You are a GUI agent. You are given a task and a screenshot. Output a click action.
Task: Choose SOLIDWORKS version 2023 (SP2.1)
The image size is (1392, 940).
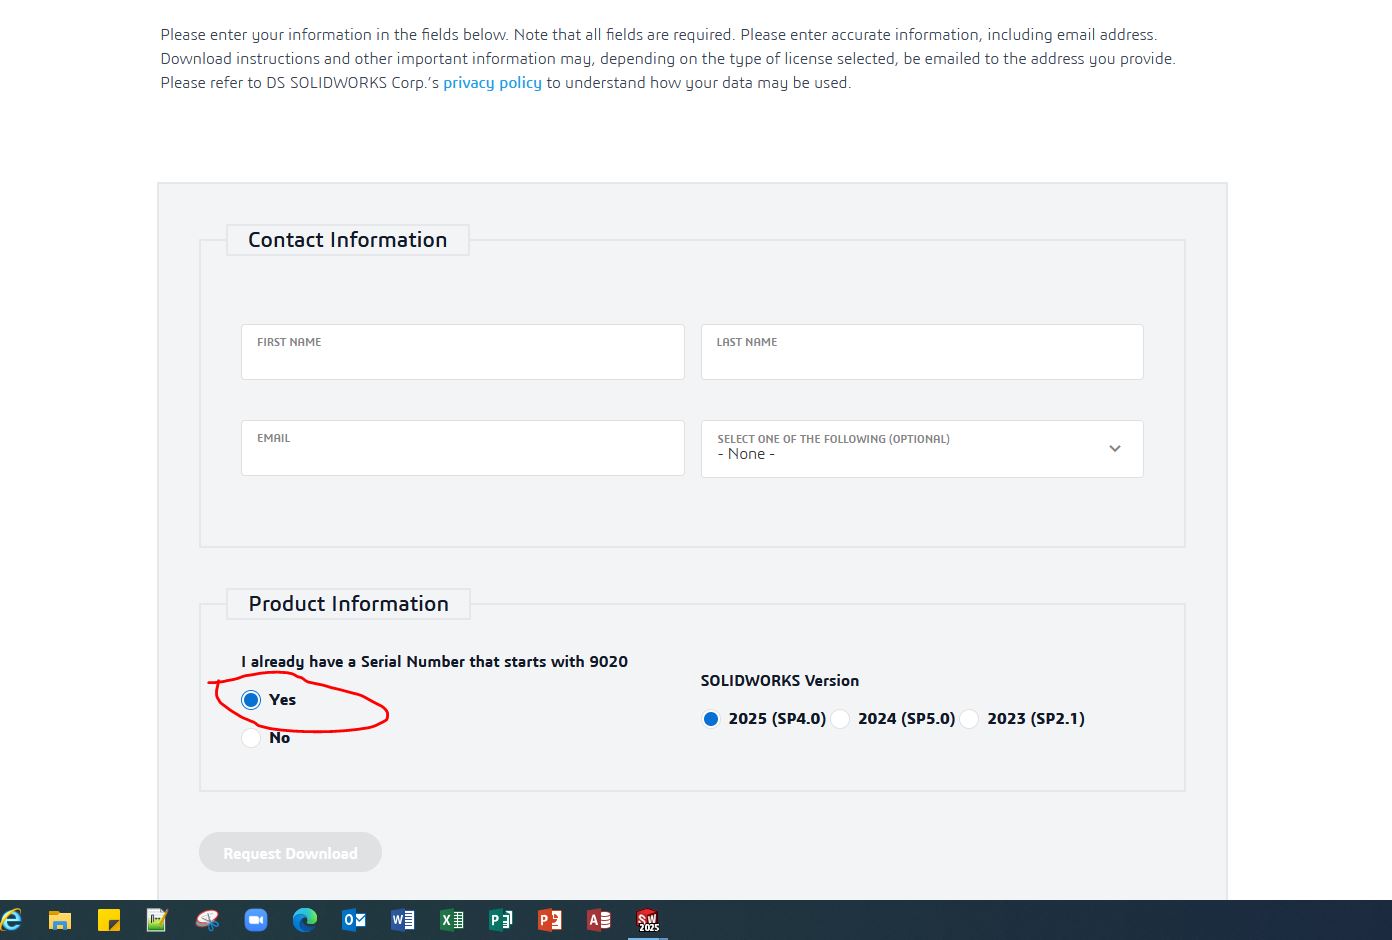pyautogui.click(x=970, y=719)
